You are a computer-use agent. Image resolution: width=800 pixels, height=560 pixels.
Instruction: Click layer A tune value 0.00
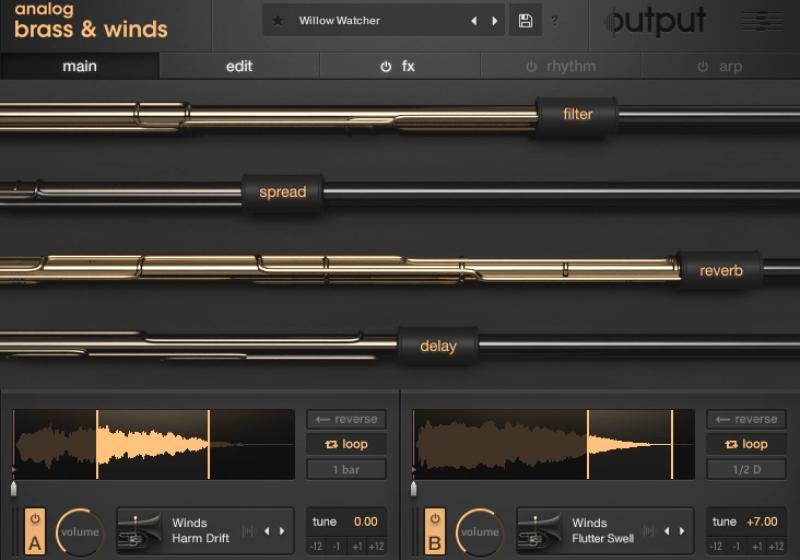tap(366, 522)
